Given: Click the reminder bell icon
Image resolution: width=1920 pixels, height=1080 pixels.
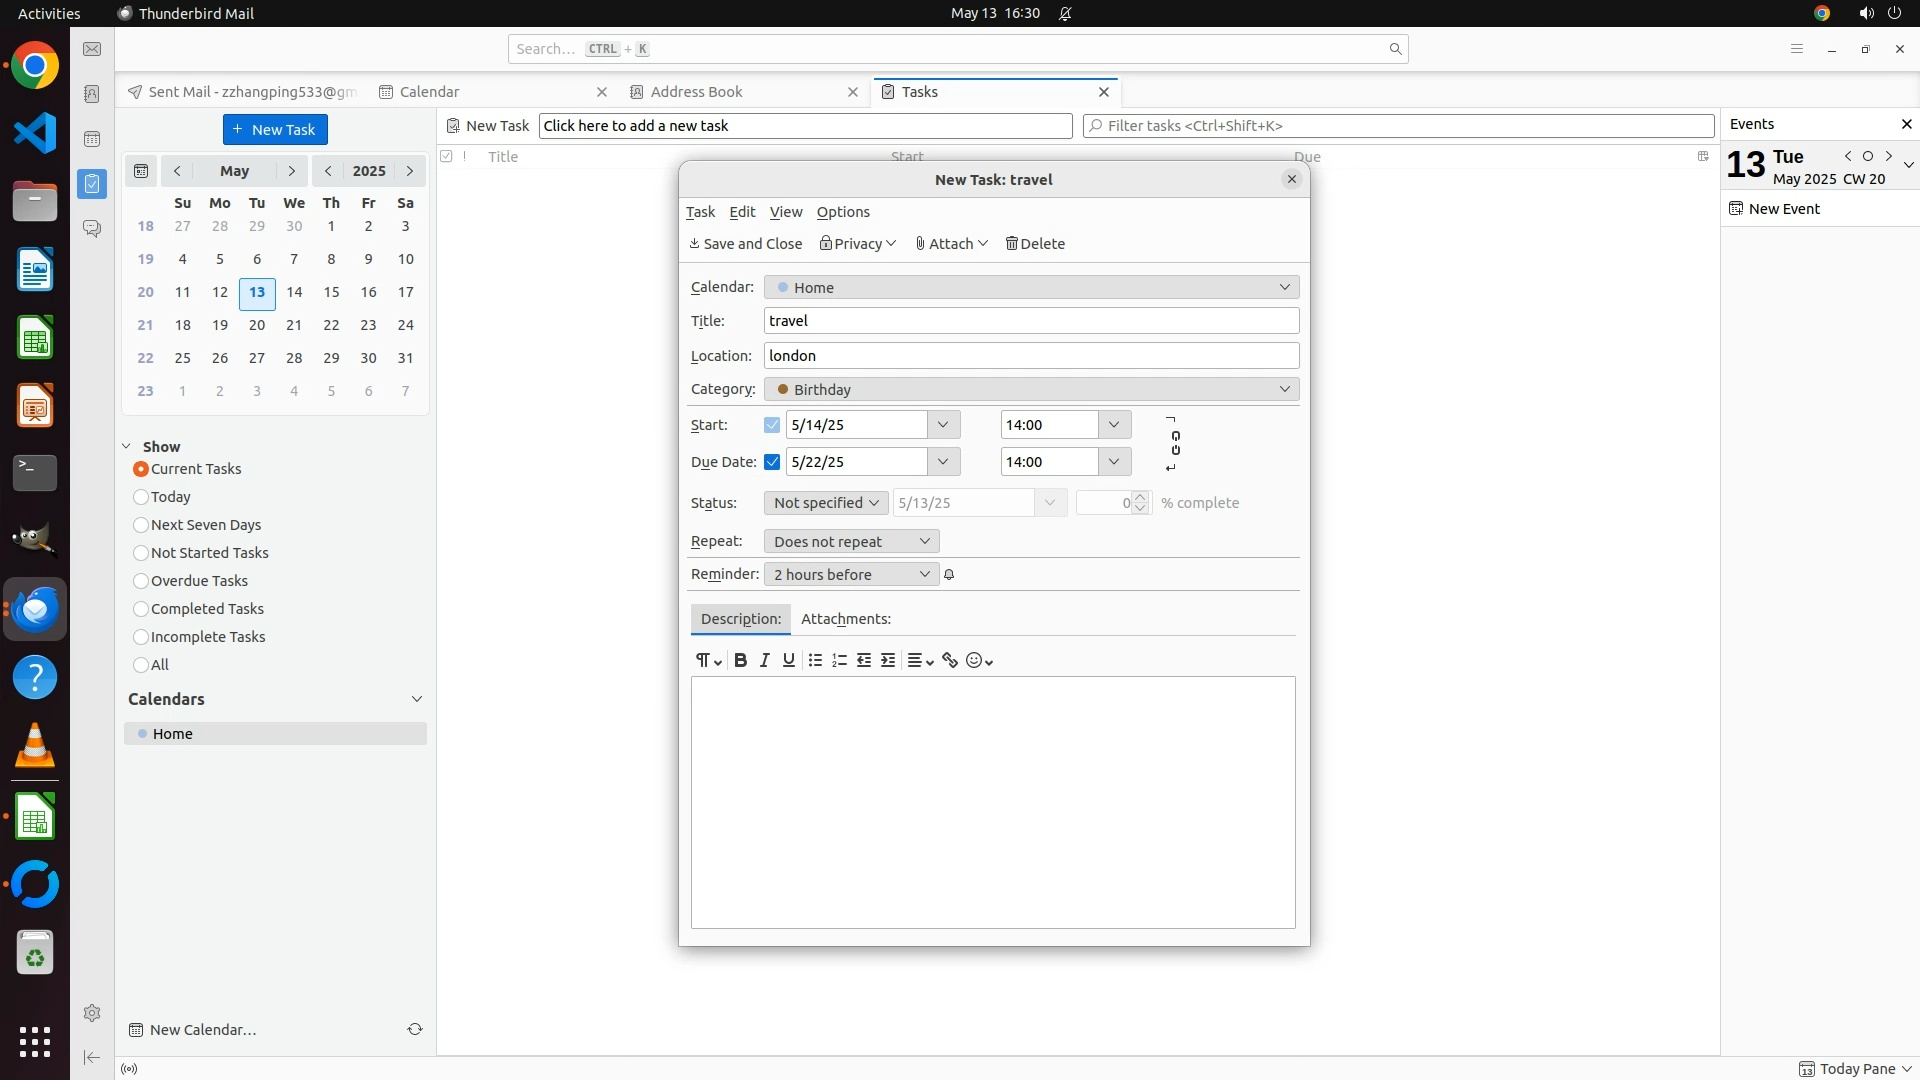Looking at the screenshot, I should pyautogui.click(x=949, y=575).
